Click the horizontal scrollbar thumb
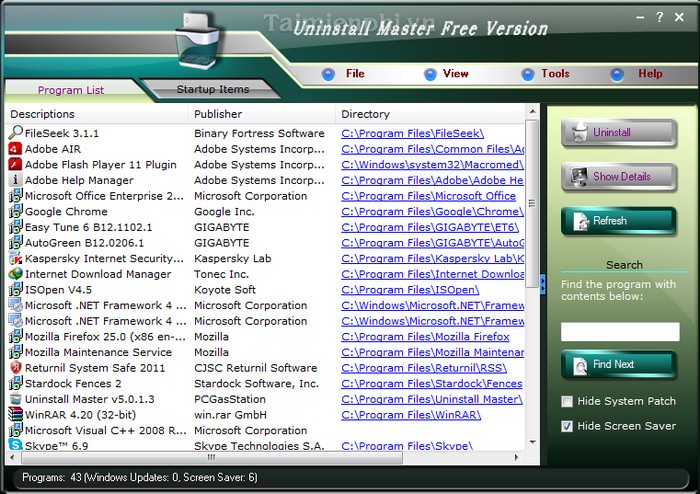 pos(212,457)
